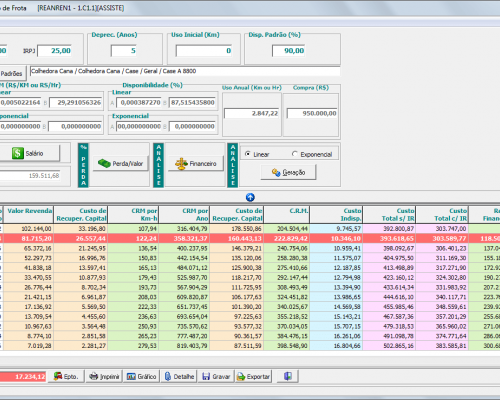The height and width of the screenshot is (400, 500).
Task: Click the Disp. Padrão (%) field
Action: (289, 51)
